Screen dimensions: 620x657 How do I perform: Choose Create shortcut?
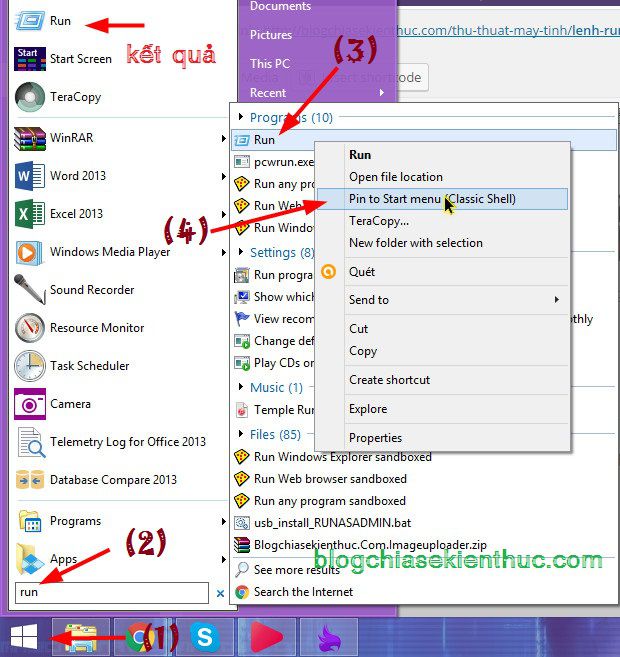click(x=442, y=380)
